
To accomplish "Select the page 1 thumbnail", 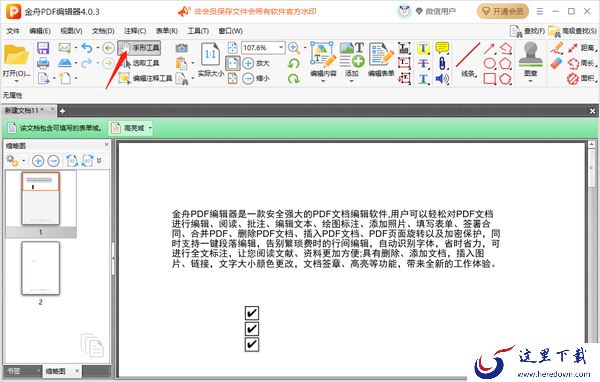I will (41, 198).
